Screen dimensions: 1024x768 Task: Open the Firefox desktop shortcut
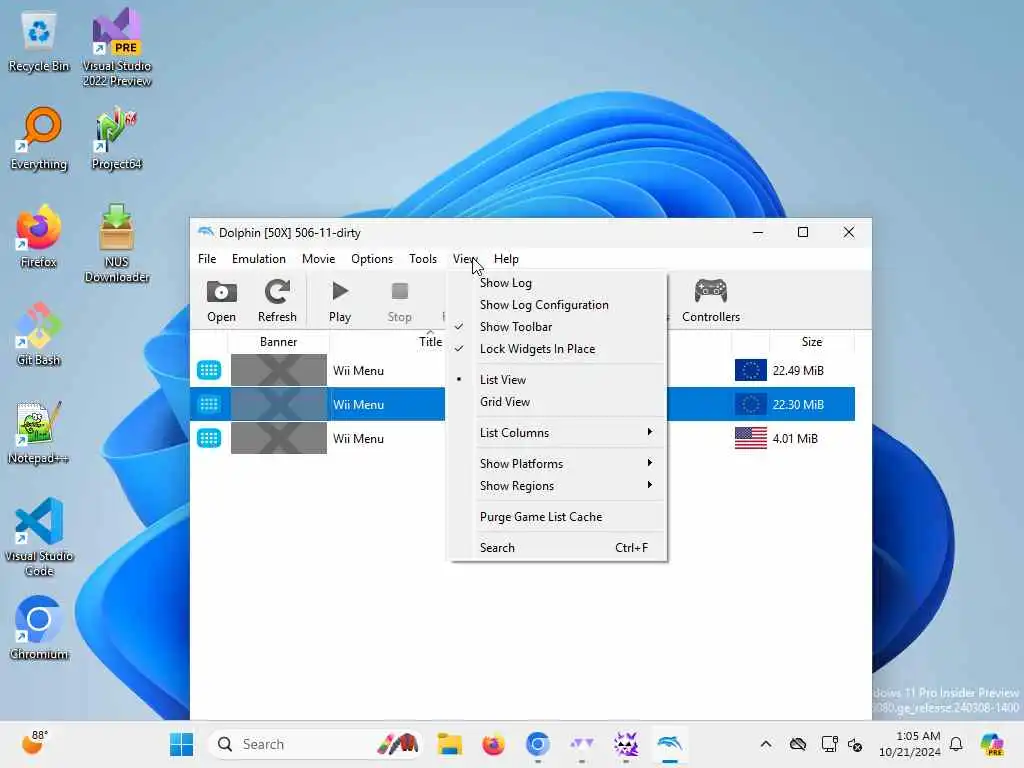[39, 236]
